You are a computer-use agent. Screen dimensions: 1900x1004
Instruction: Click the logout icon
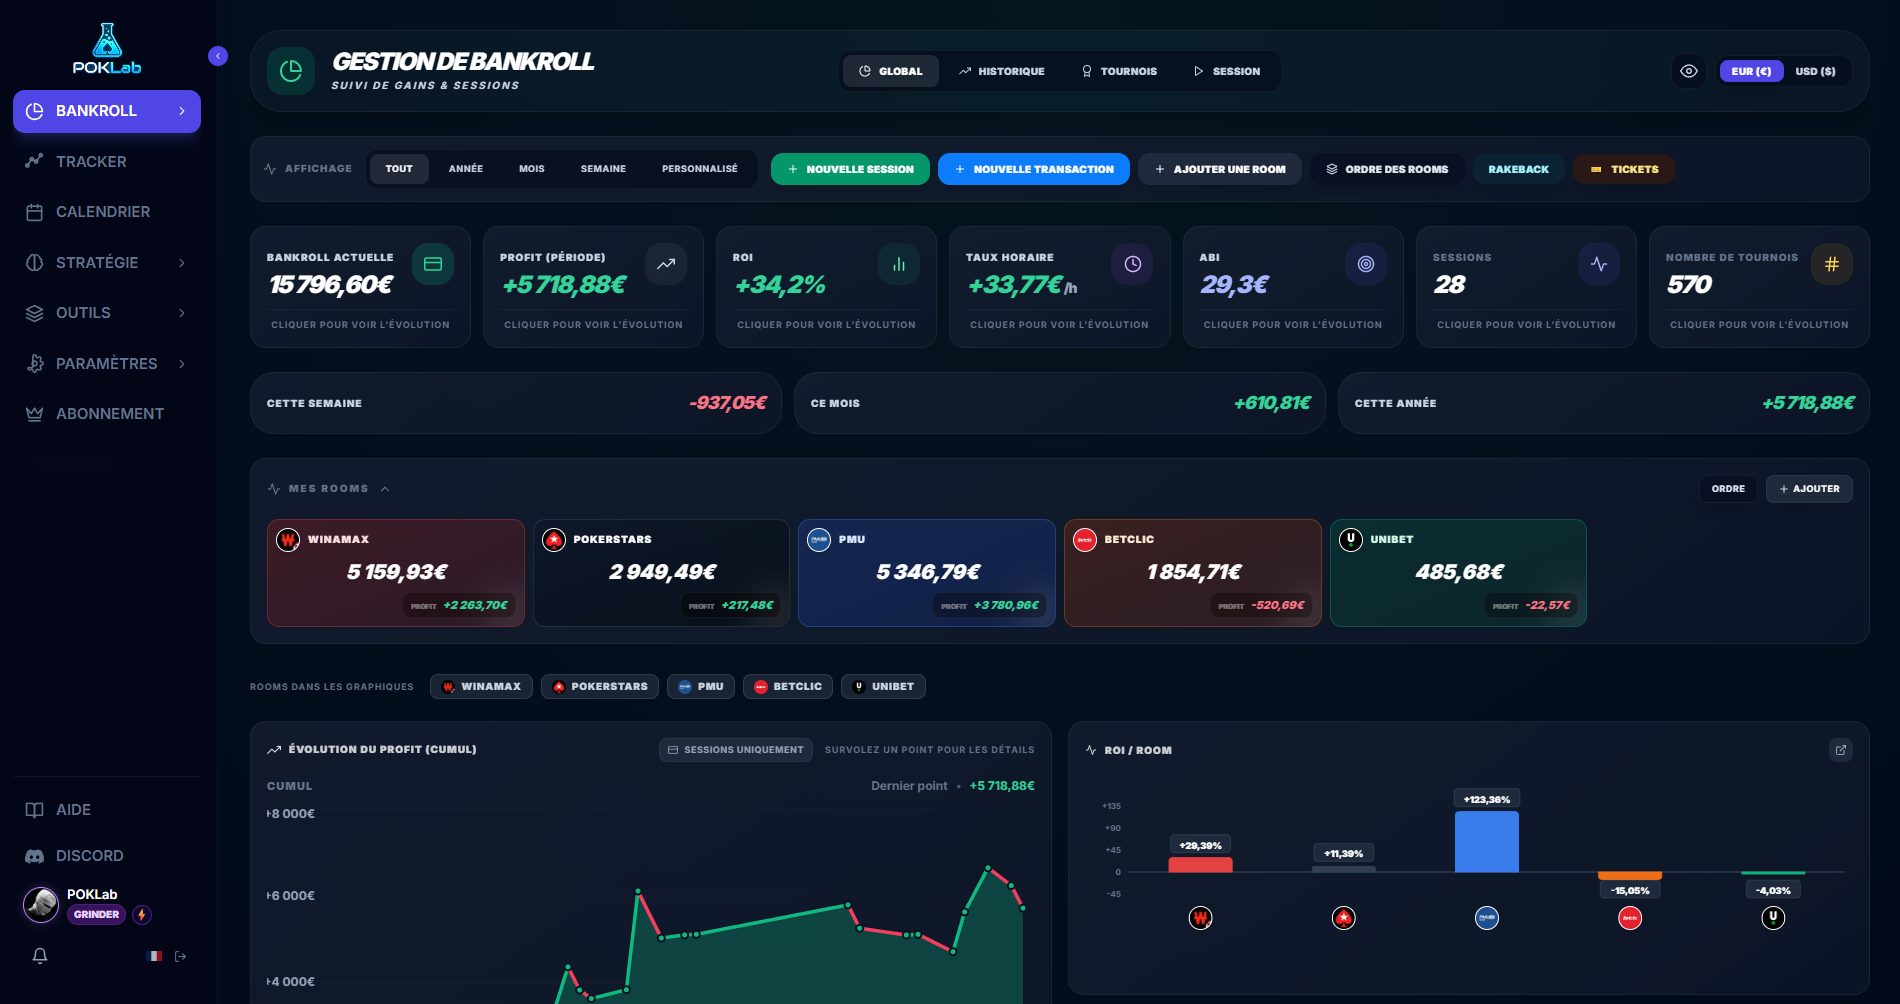181,957
